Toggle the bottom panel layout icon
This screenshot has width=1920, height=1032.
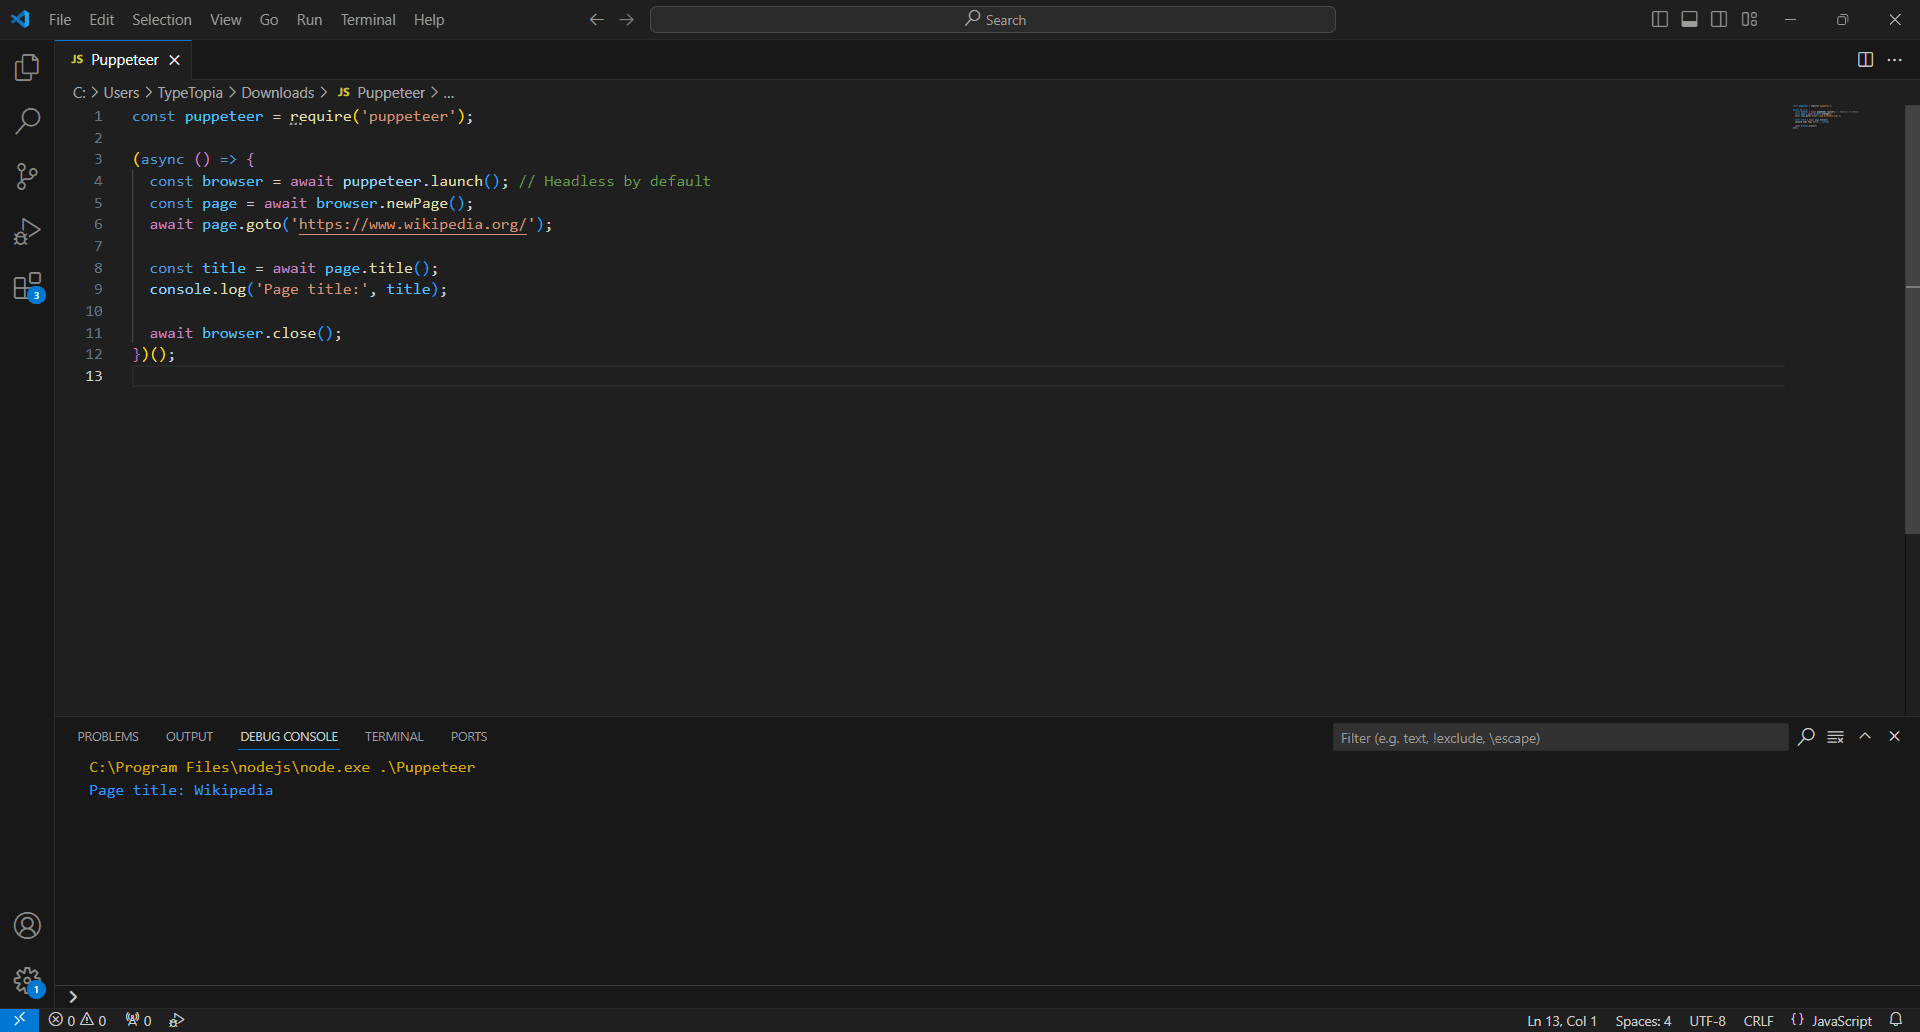tap(1689, 19)
